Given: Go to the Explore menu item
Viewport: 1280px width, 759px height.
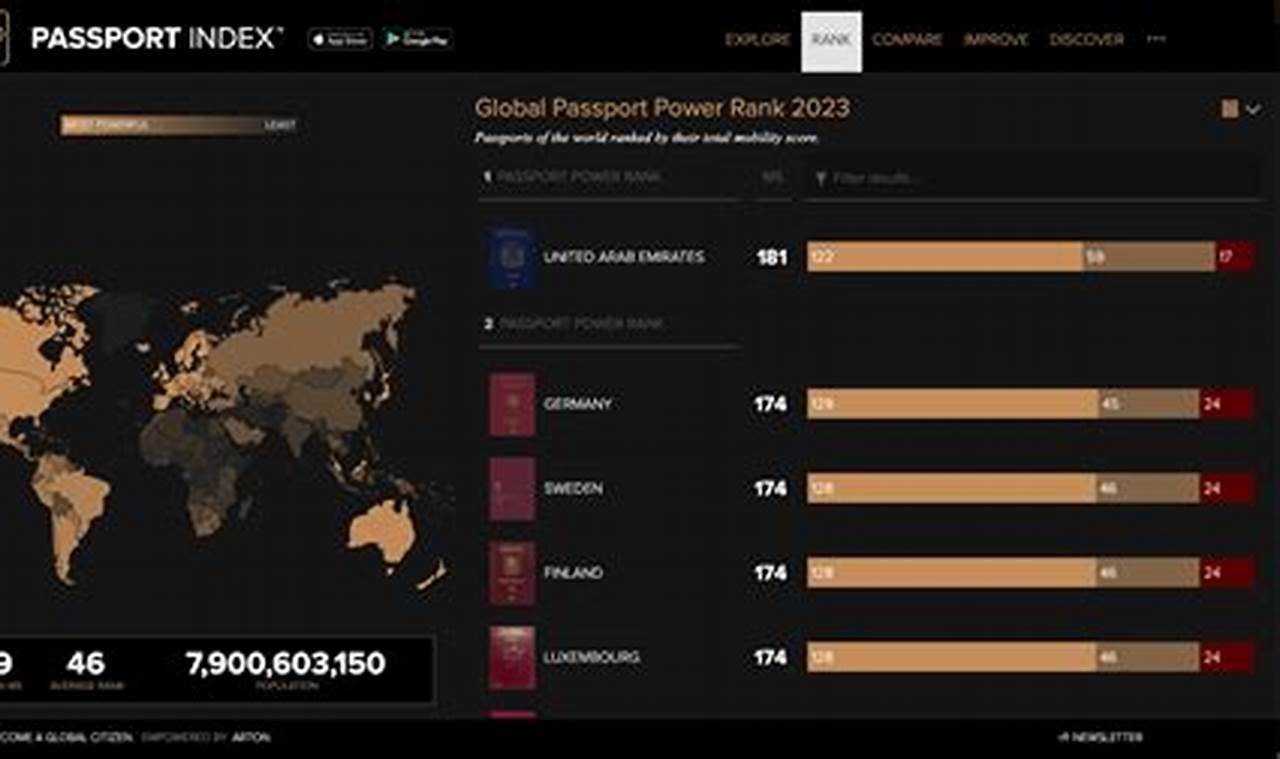Looking at the screenshot, I should [757, 40].
